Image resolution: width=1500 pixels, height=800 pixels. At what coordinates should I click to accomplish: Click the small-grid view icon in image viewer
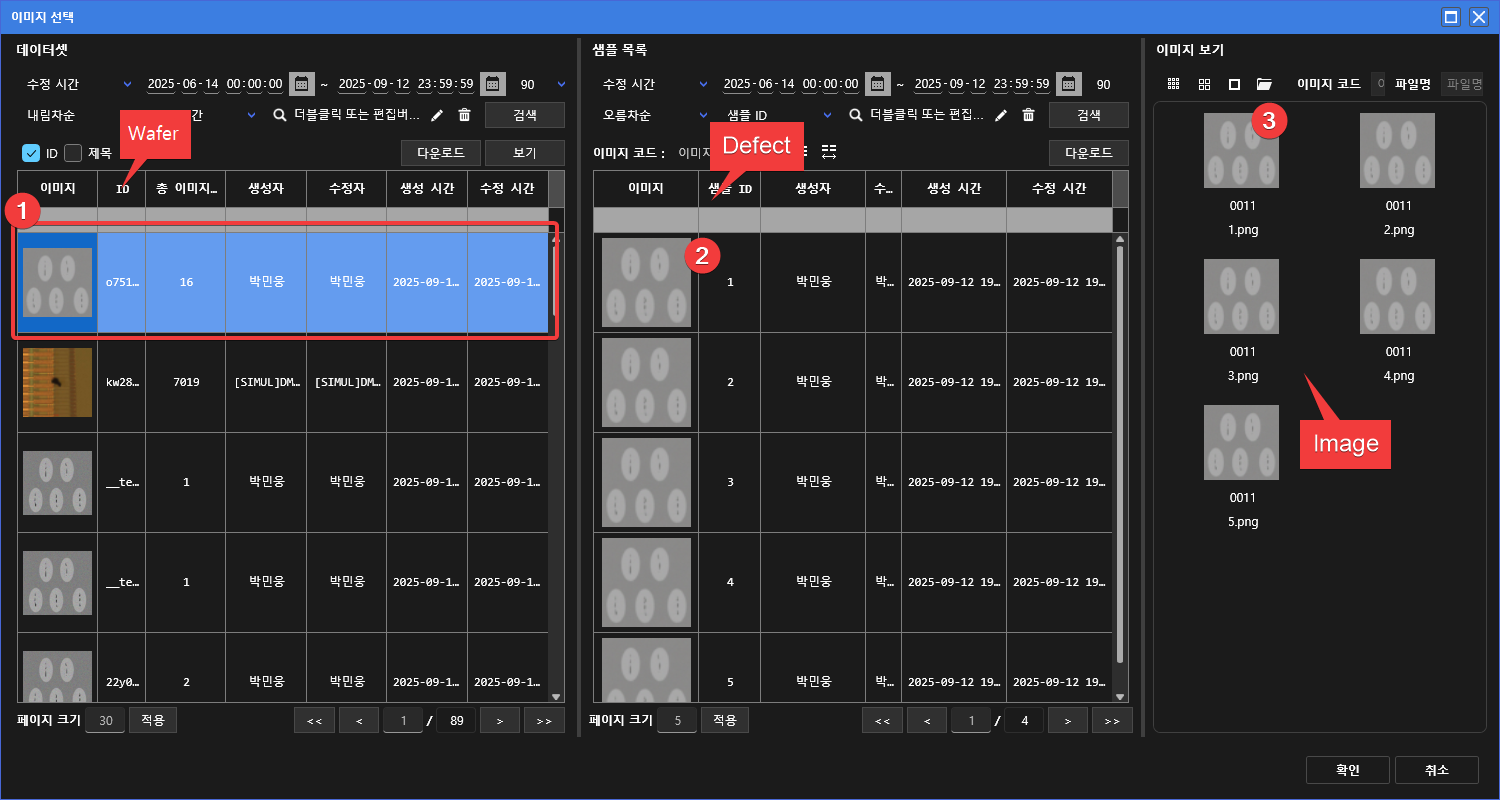coord(1174,84)
